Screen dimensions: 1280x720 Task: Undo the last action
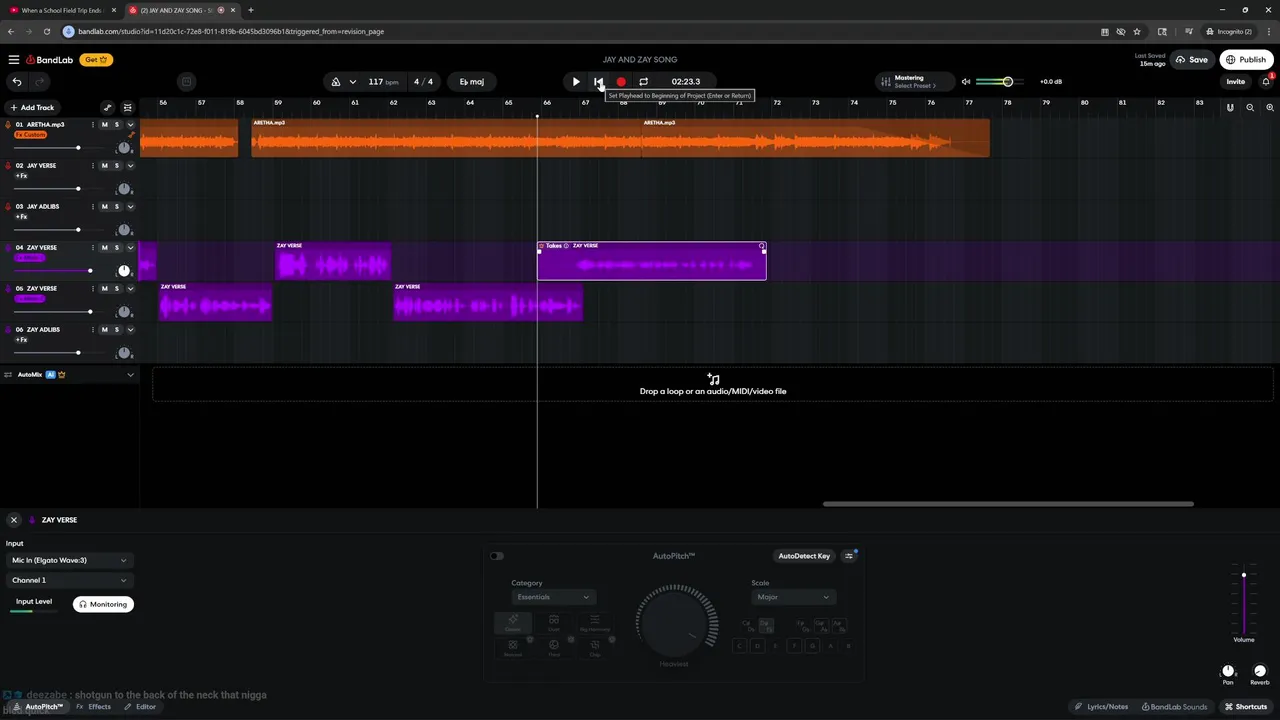click(16, 82)
